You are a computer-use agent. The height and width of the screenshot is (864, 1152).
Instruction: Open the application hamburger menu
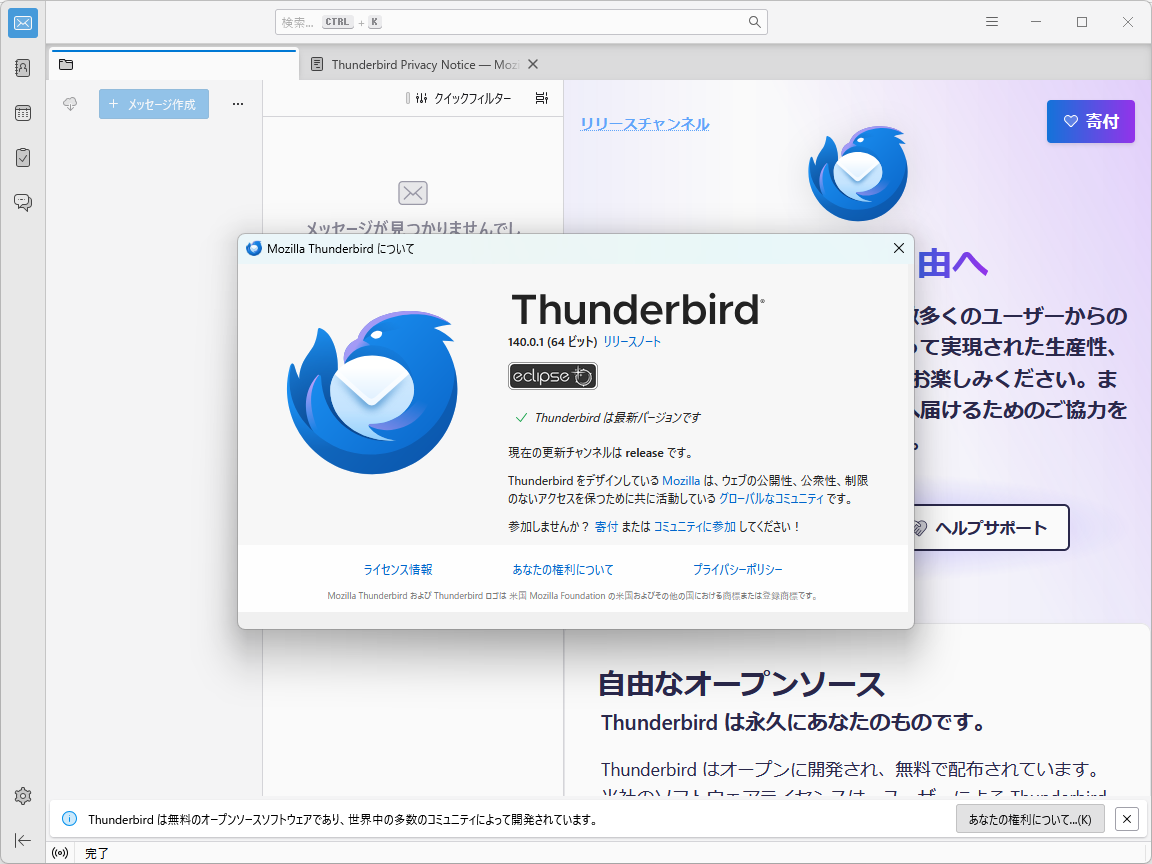pyautogui.click(x=991, y=21)
